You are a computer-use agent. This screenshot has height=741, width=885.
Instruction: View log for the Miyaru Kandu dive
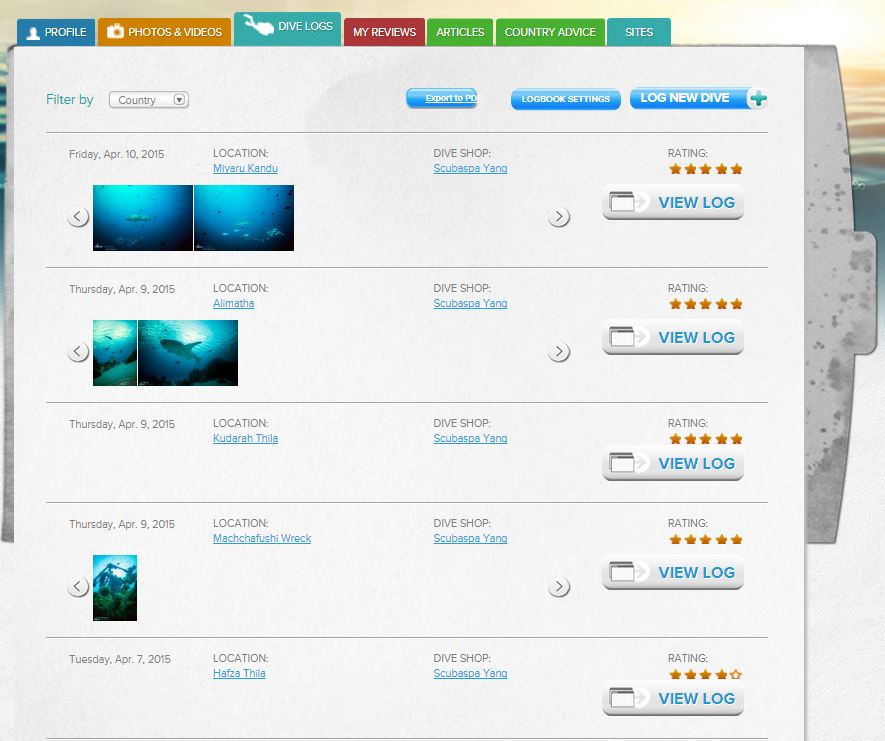click(673, 202)
